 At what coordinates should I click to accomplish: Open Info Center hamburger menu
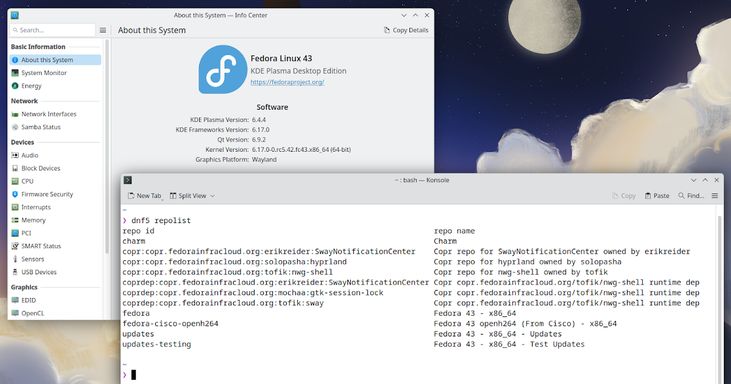(103, 30)
